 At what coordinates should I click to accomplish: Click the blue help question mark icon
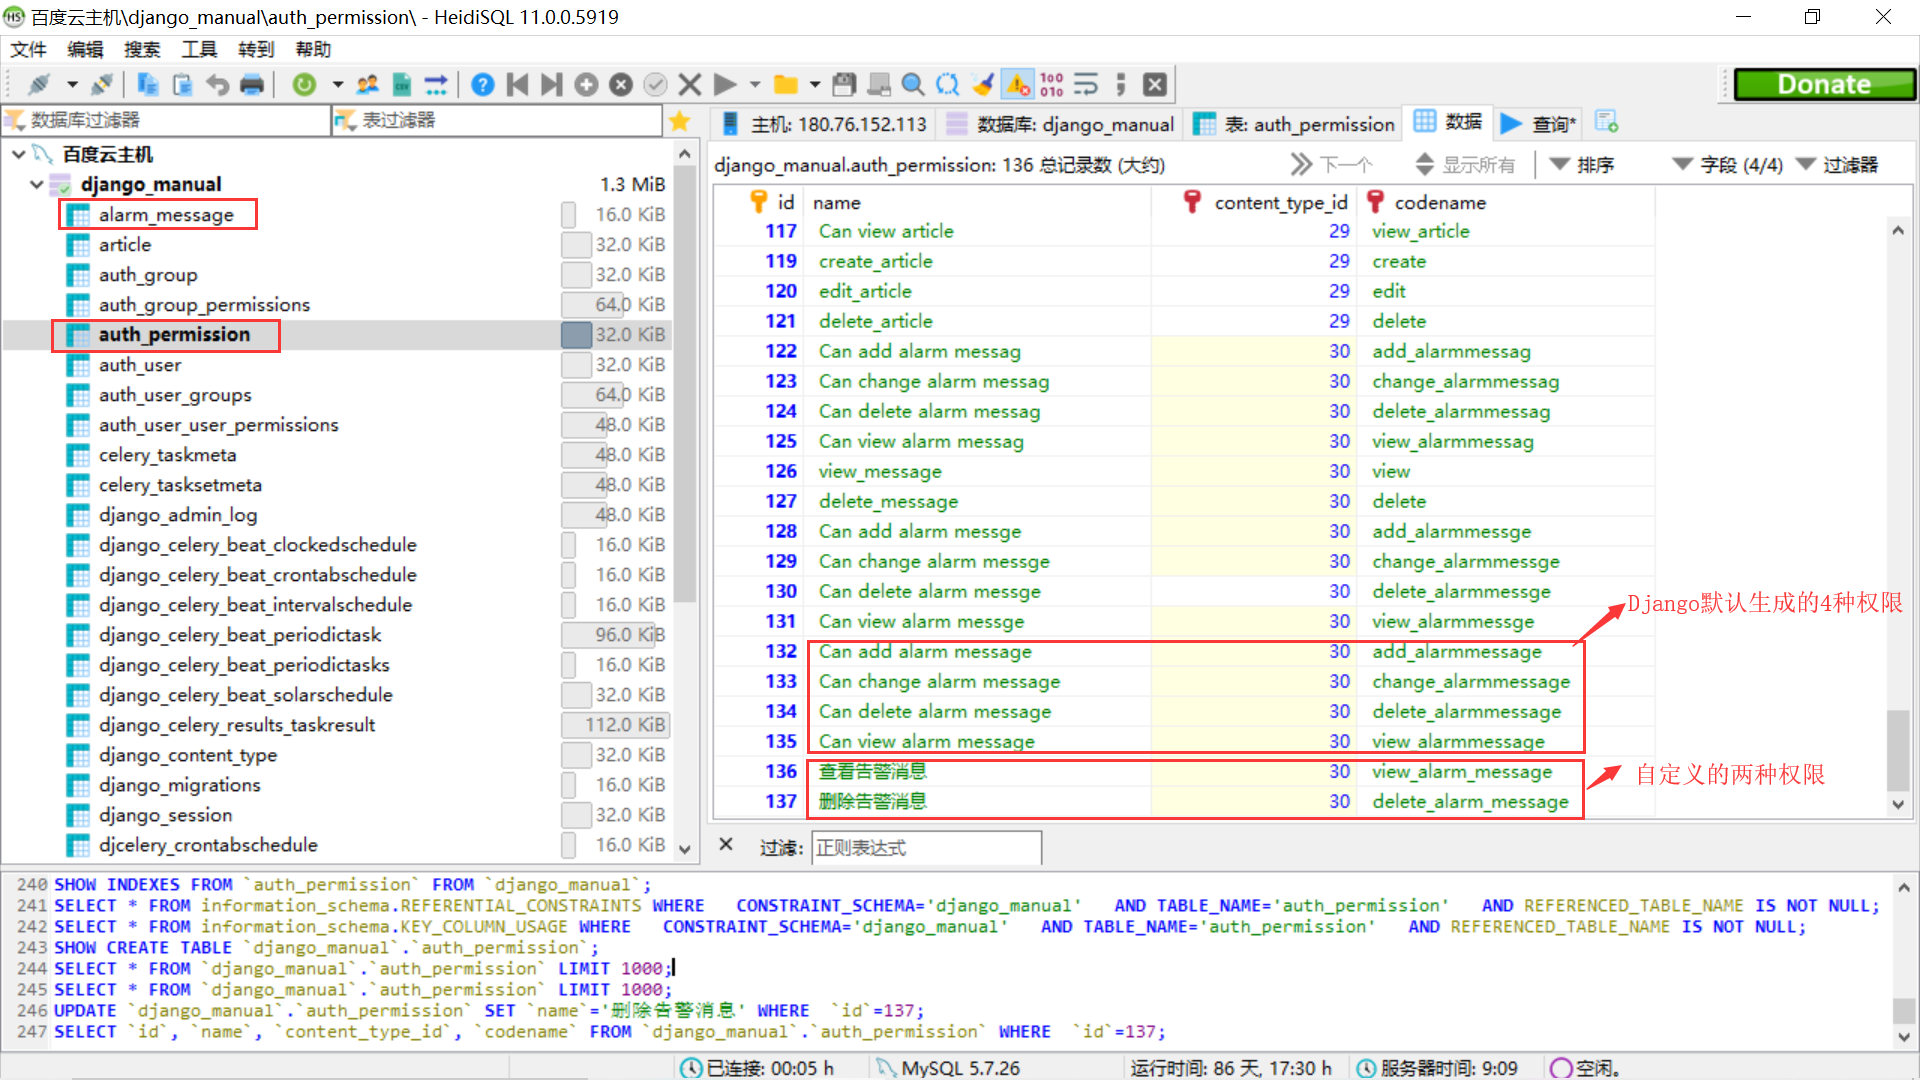coord(482,85)
